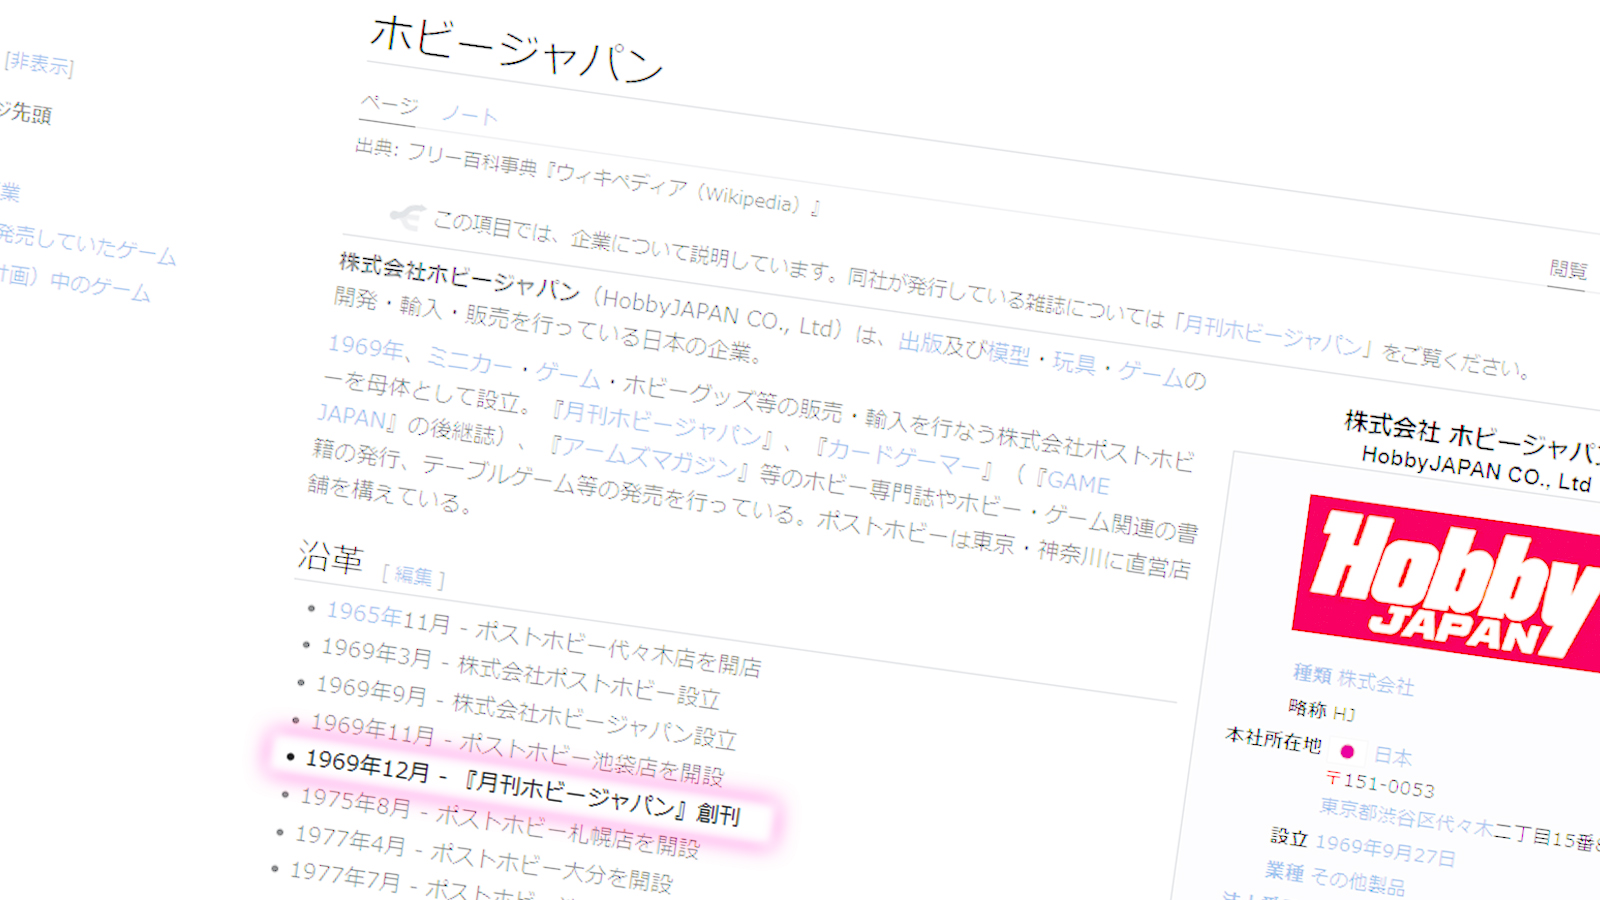Screen dimensions: 1600x900
Task: Open the 1965年 link in the history list
Action: pos(364,613)
